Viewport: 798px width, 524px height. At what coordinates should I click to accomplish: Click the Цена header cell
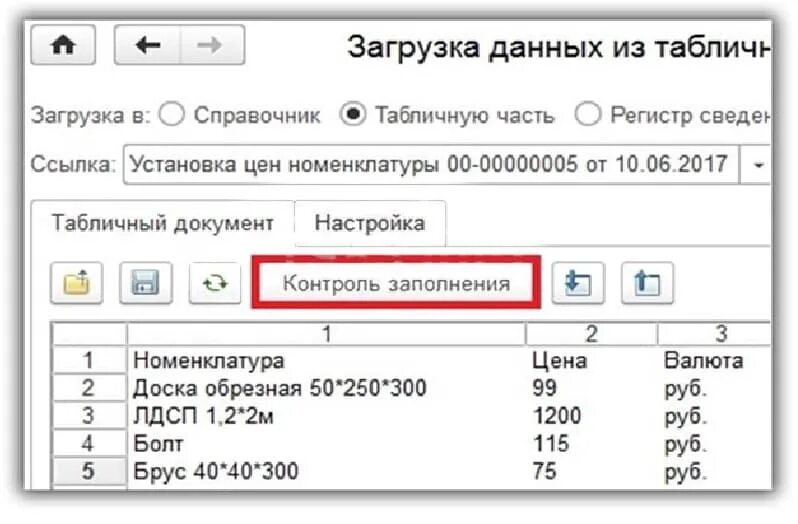[591, 361]
